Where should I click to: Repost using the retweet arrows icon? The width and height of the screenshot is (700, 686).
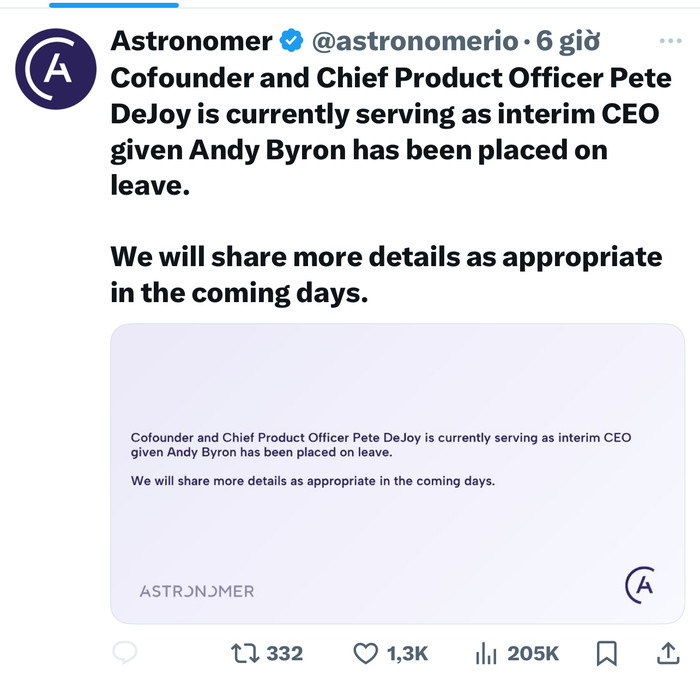click(x=245, y=653)
